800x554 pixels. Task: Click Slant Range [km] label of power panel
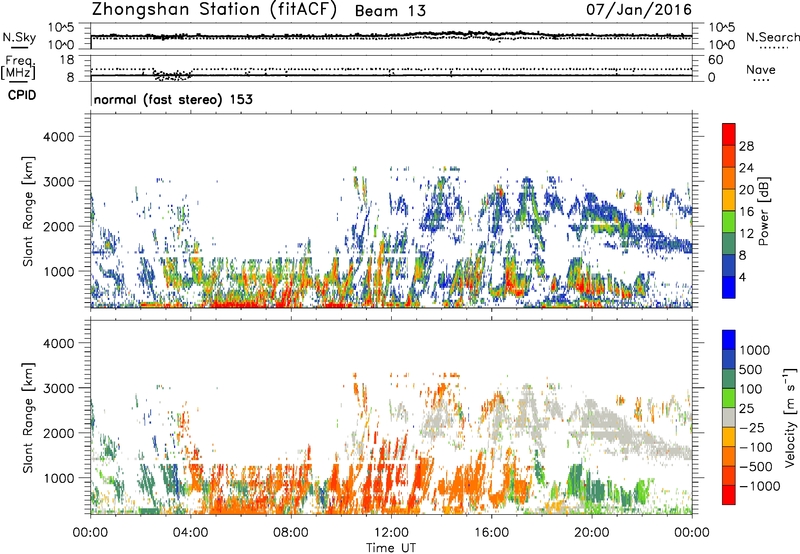point(28,211)
